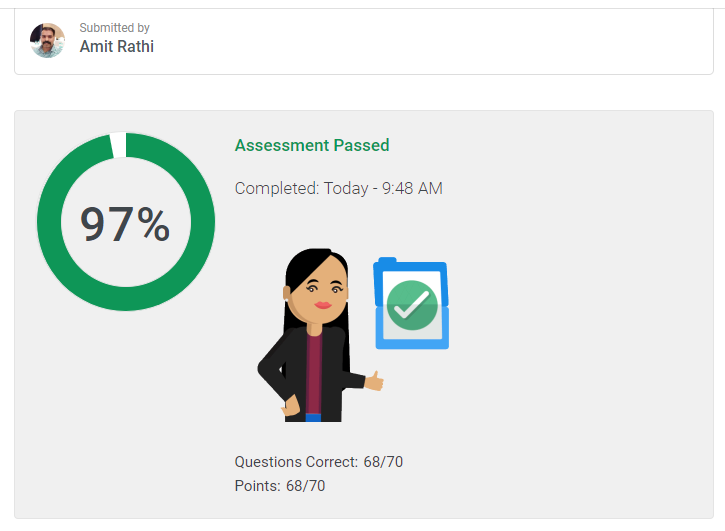Viewport: 725px width, 531px height.
Task: Click the Questions Correct 68/70 line
Action: 319,462
